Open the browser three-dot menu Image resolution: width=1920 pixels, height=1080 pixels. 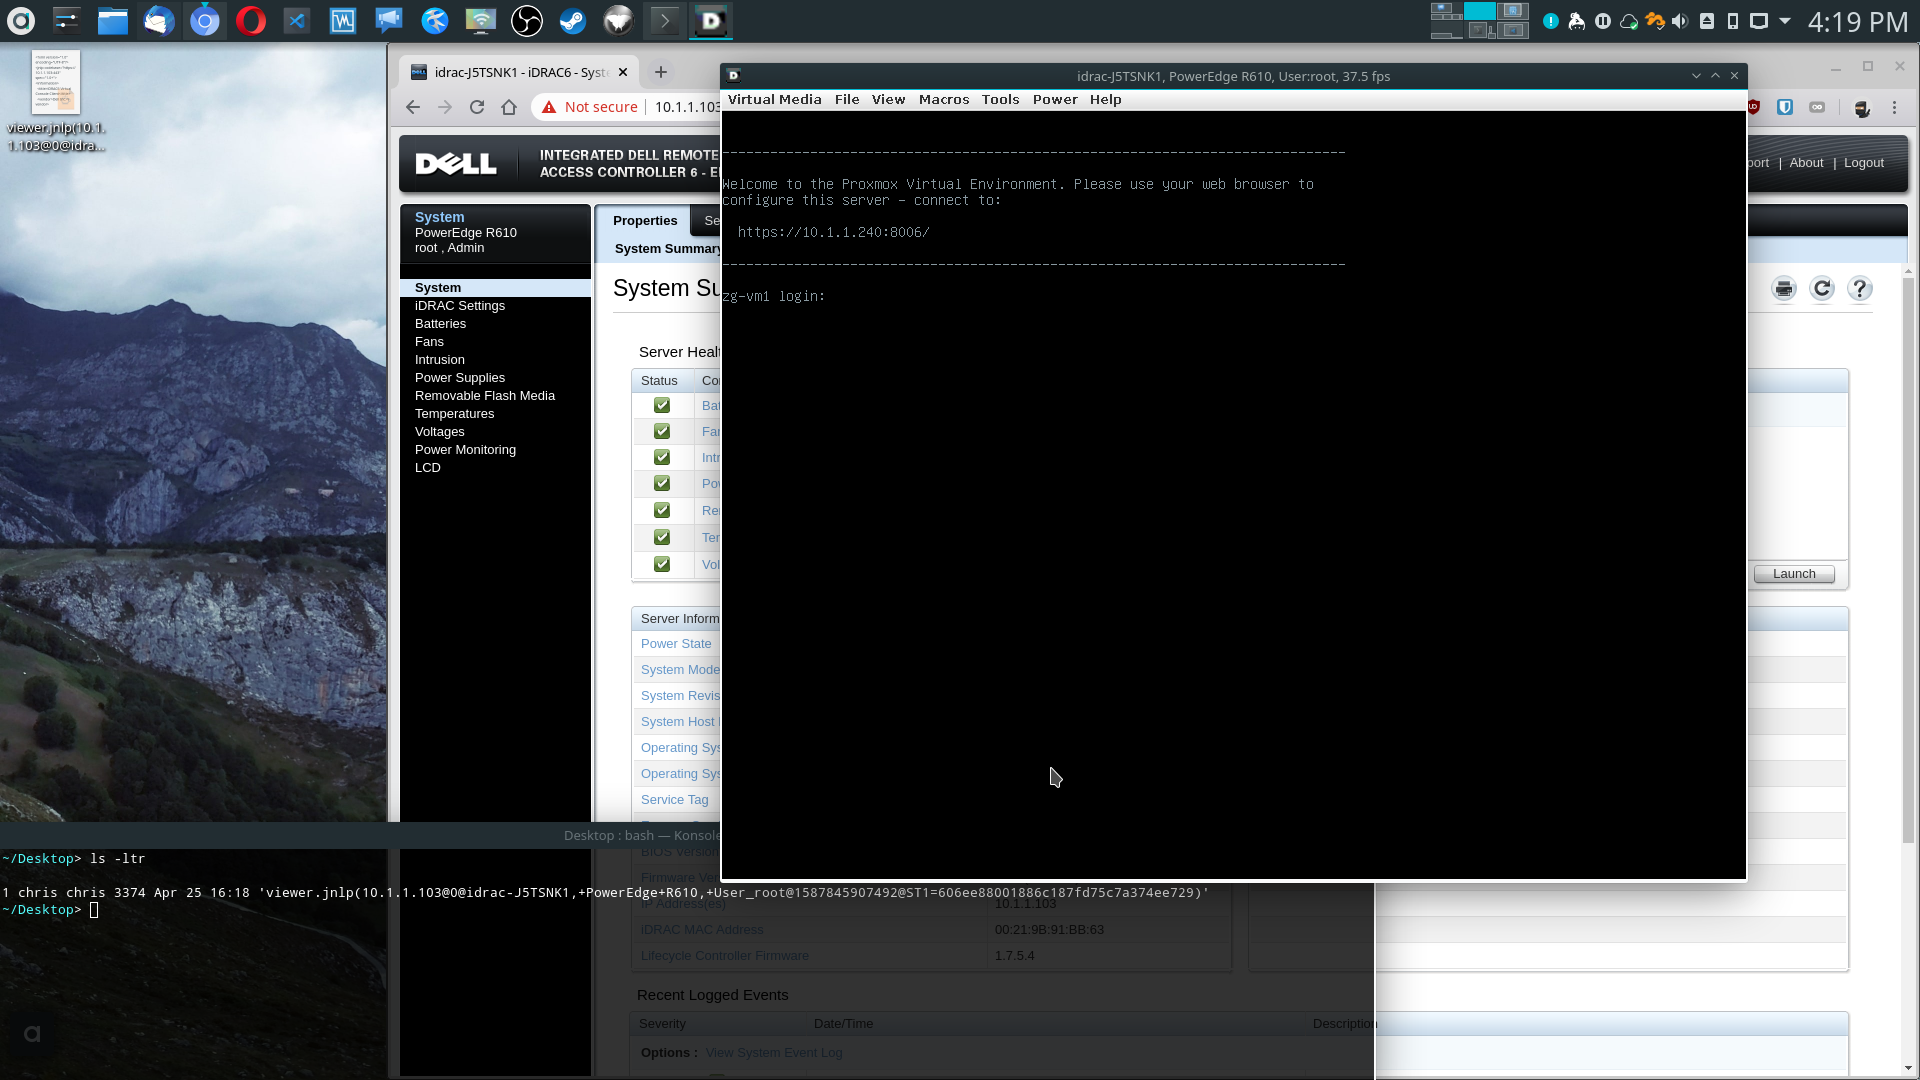tap(1894, 108)
